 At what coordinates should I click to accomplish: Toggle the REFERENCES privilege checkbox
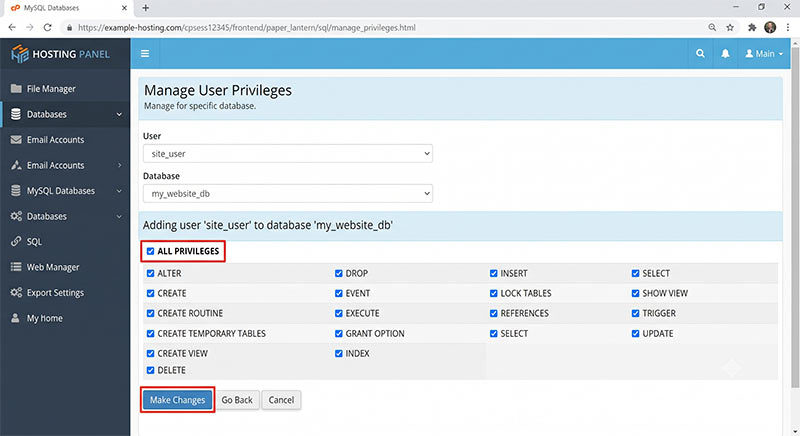tap(493, 313)
